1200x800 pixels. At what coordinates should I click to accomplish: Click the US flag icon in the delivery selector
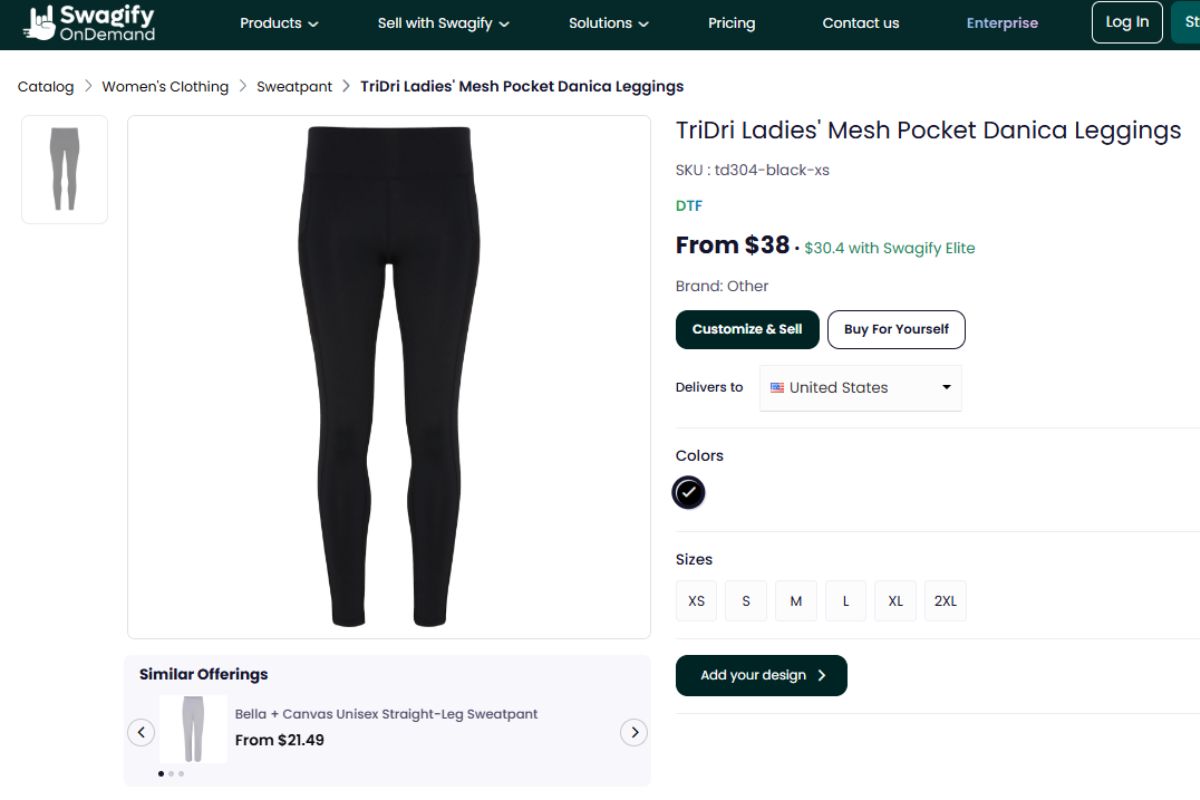(x=776, y=387)
